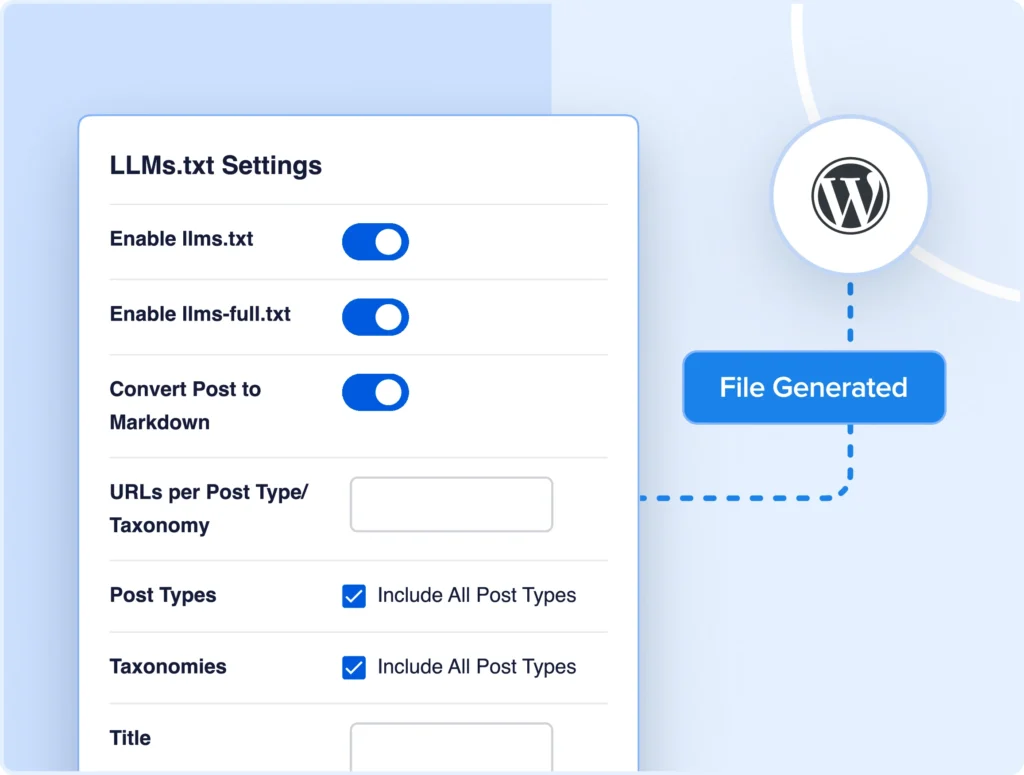Viewport: 1024px width, 775px height.
Task: Select the "Convert Post to Markdown" label
Action: tap(185, 405)
